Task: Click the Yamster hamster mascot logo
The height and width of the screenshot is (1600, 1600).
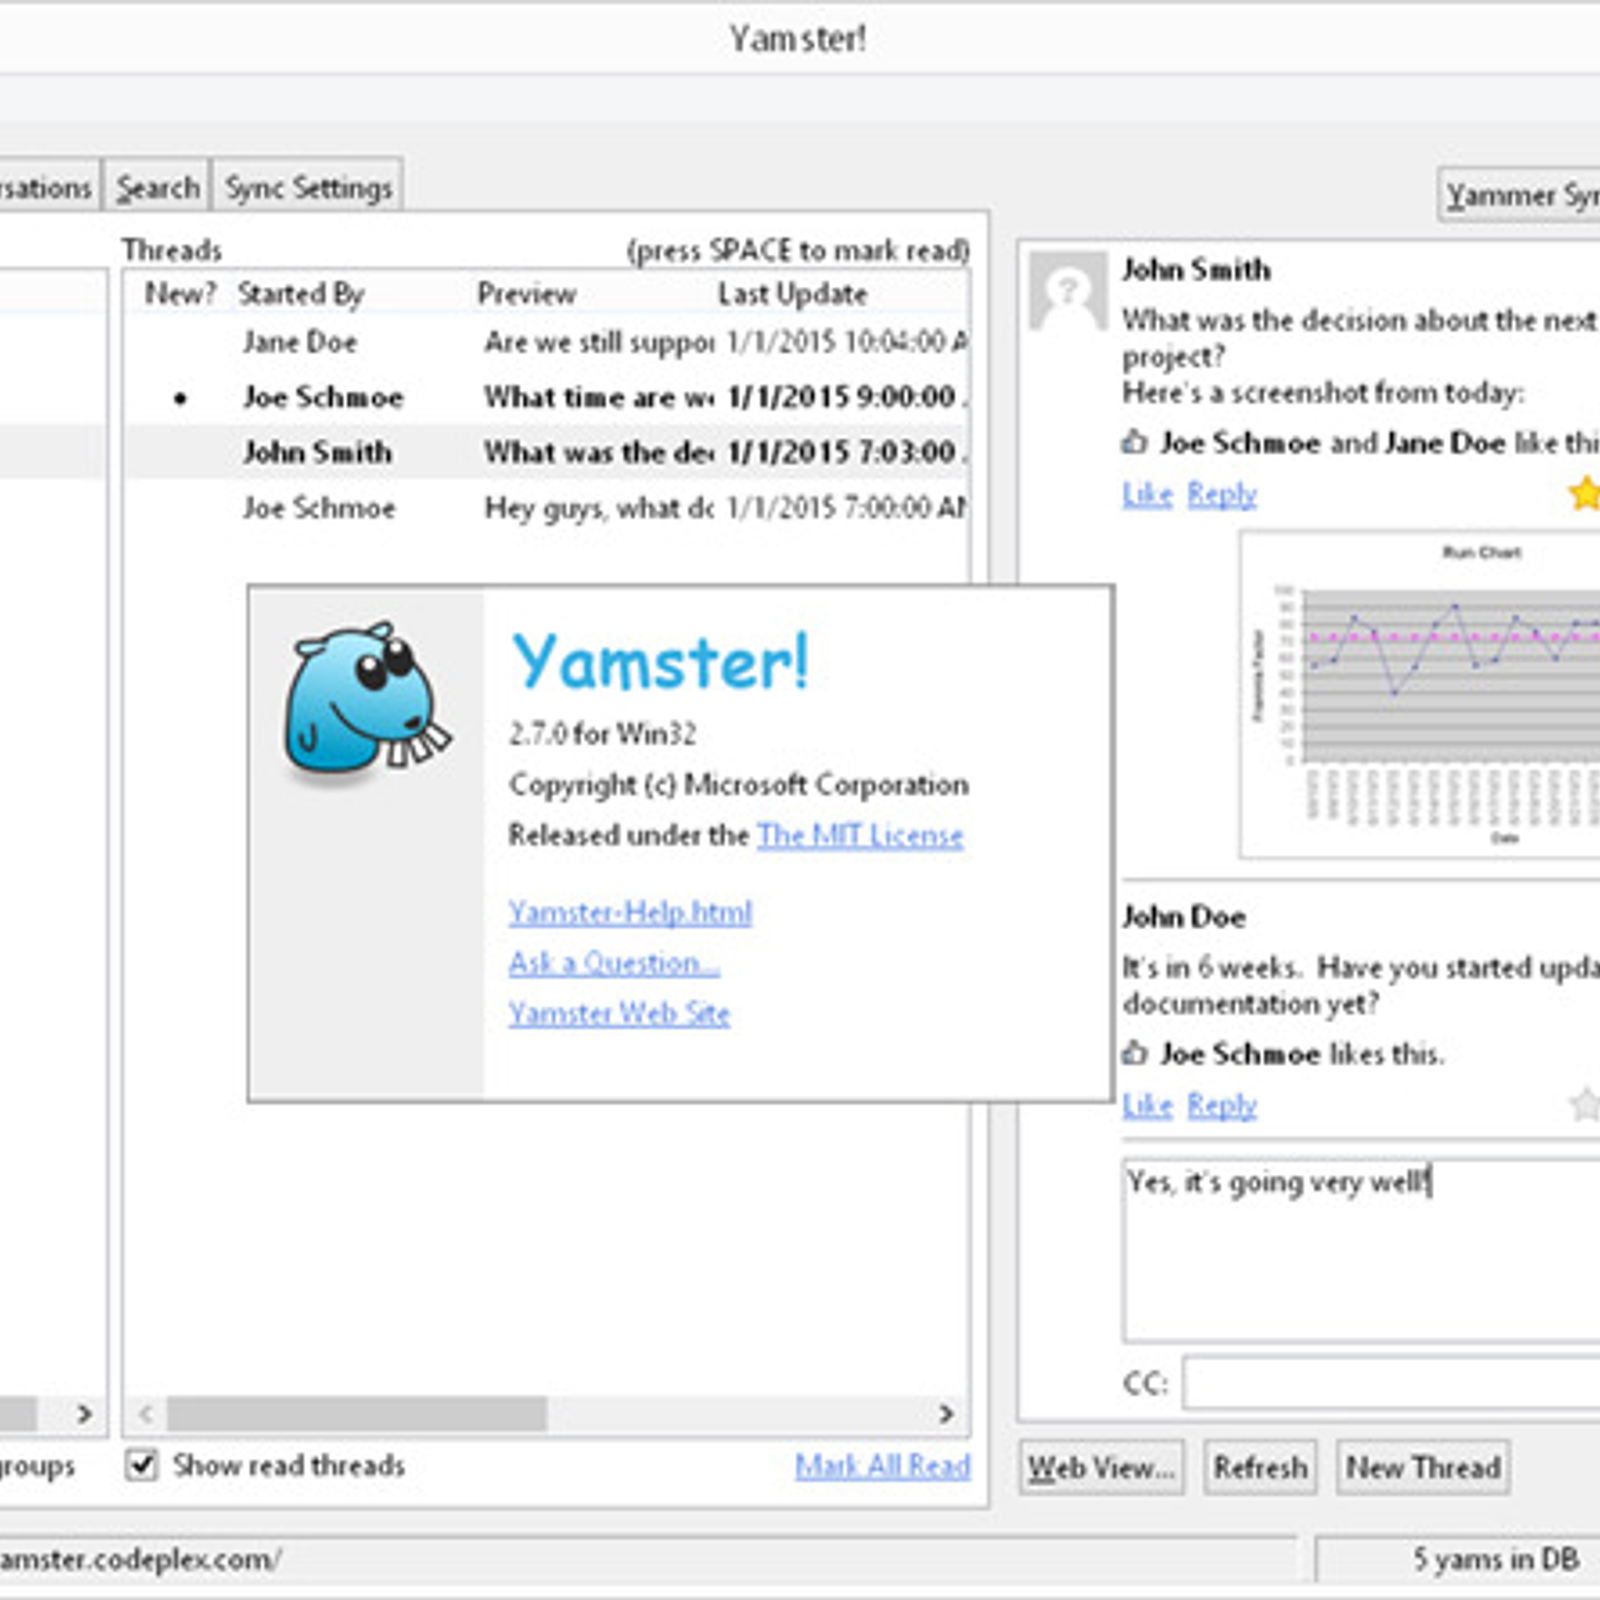Action: tap(366, 701)
